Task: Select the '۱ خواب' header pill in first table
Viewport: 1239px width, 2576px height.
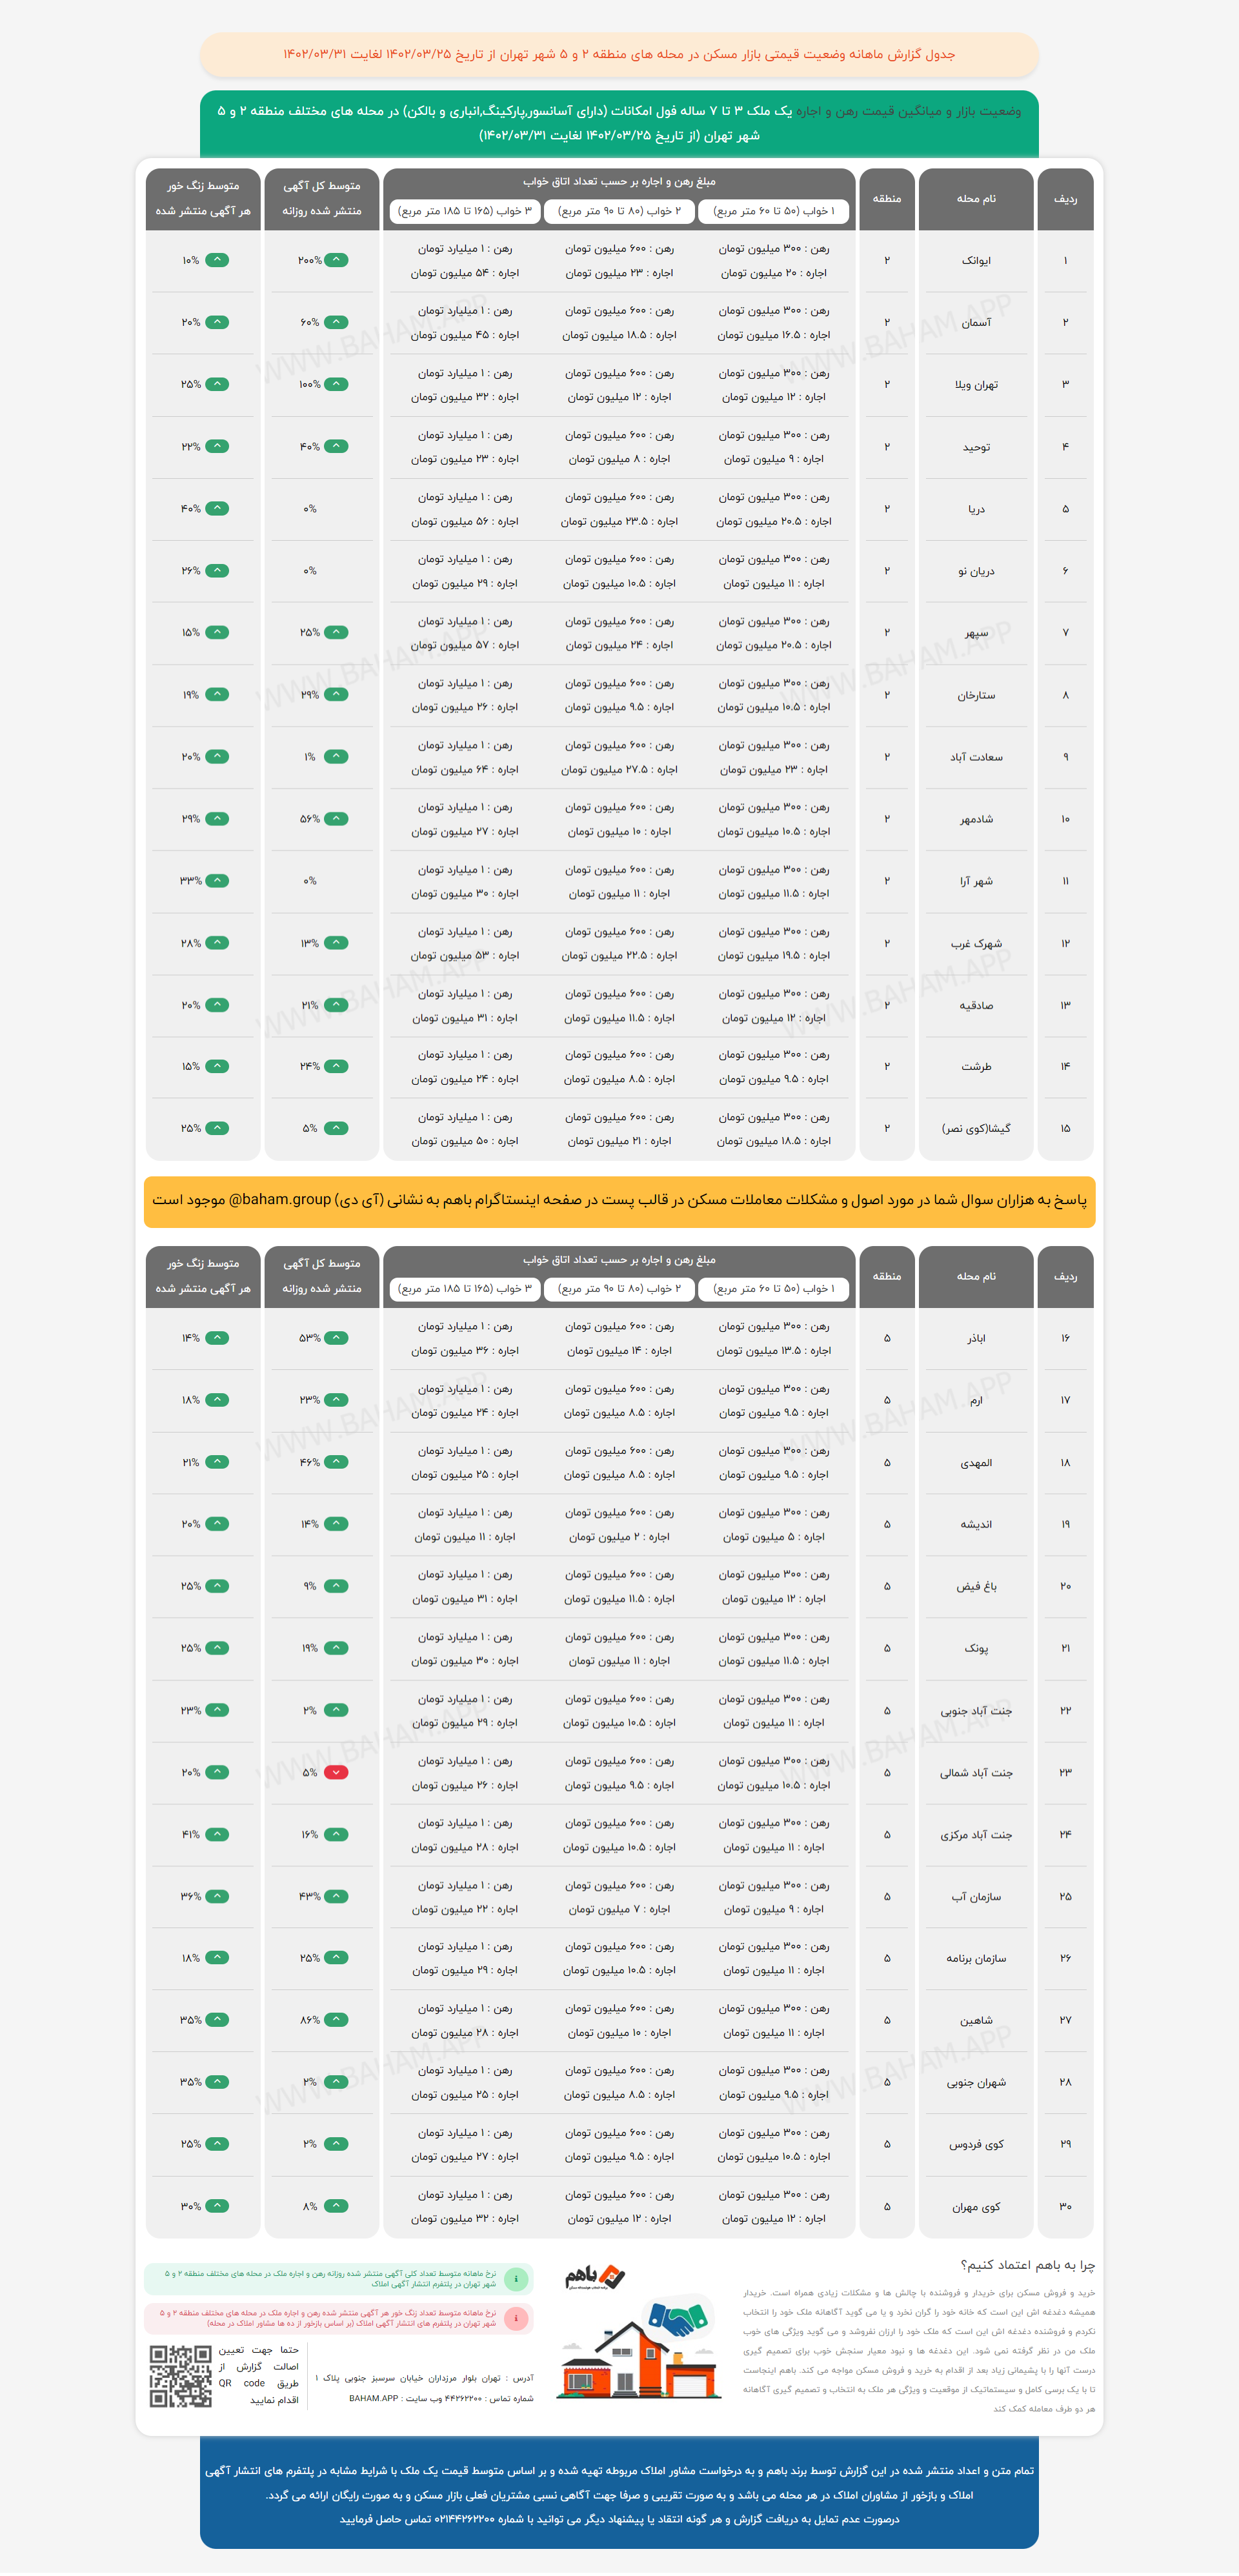Action: [774, 211]
